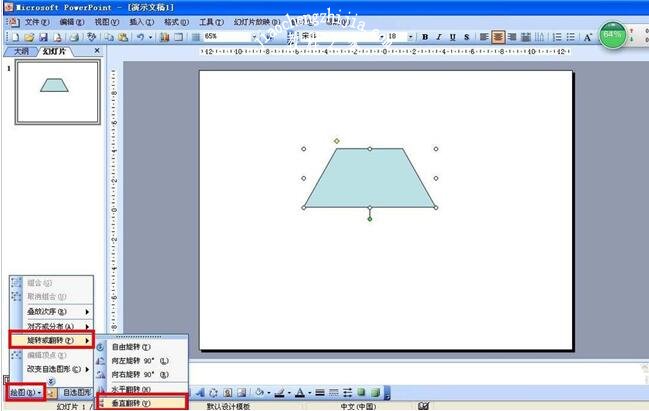Save the presentation with floppy icon
The image size is (649, 411).
[43, 37]
